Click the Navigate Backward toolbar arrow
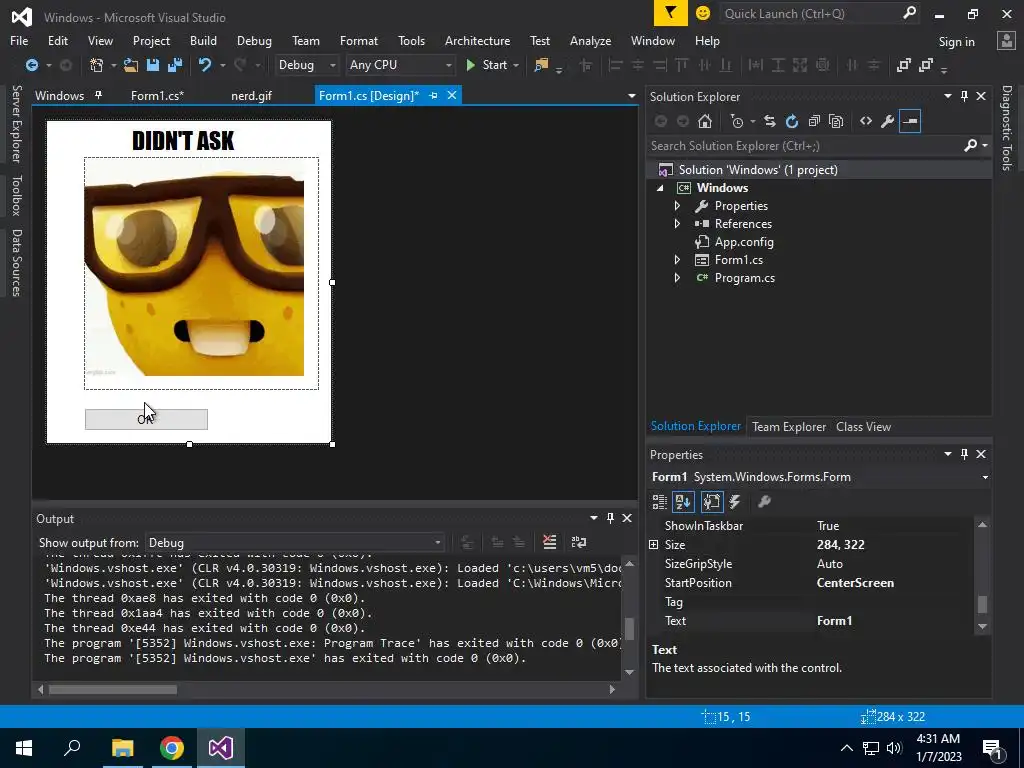The height and width of the screenshot is (768, 1024). 31,65
